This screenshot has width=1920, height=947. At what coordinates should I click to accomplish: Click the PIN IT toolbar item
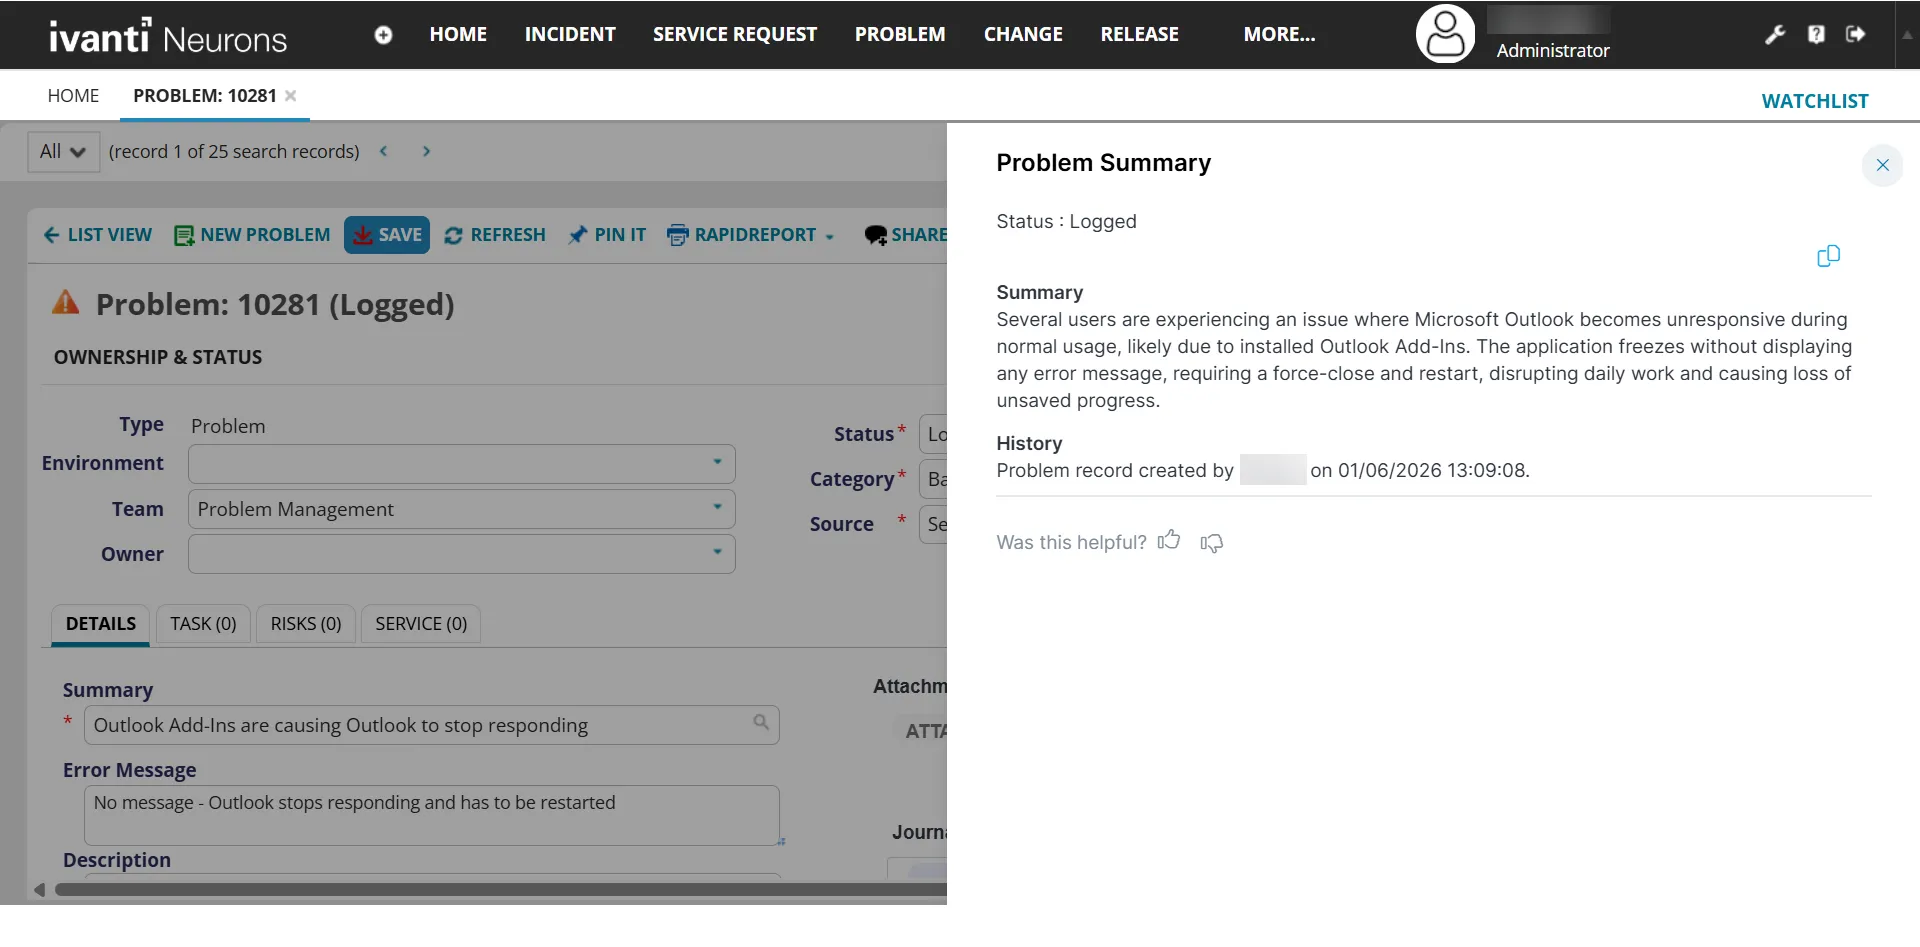(607, 235)
